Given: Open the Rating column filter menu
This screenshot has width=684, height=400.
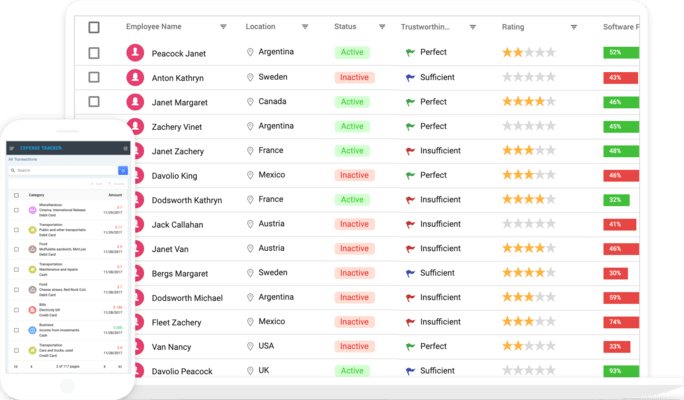Looking at the screenshot, I should point(574,27).
